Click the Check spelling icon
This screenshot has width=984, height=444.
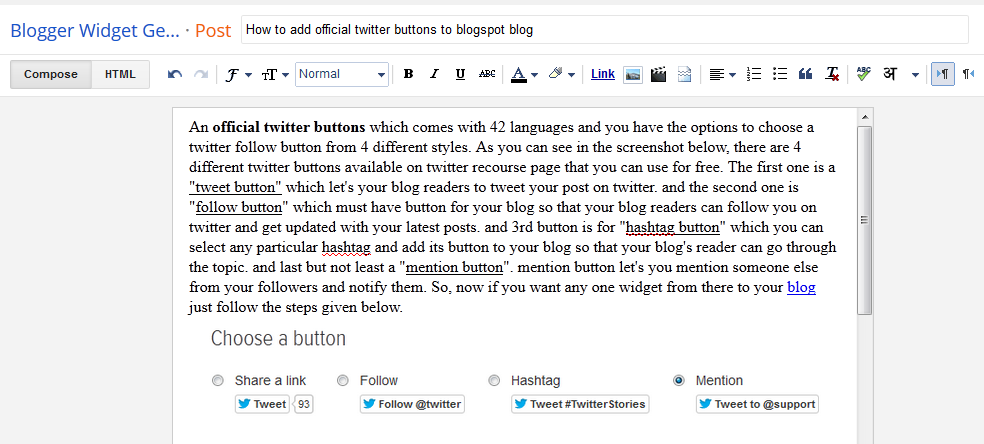864,74
